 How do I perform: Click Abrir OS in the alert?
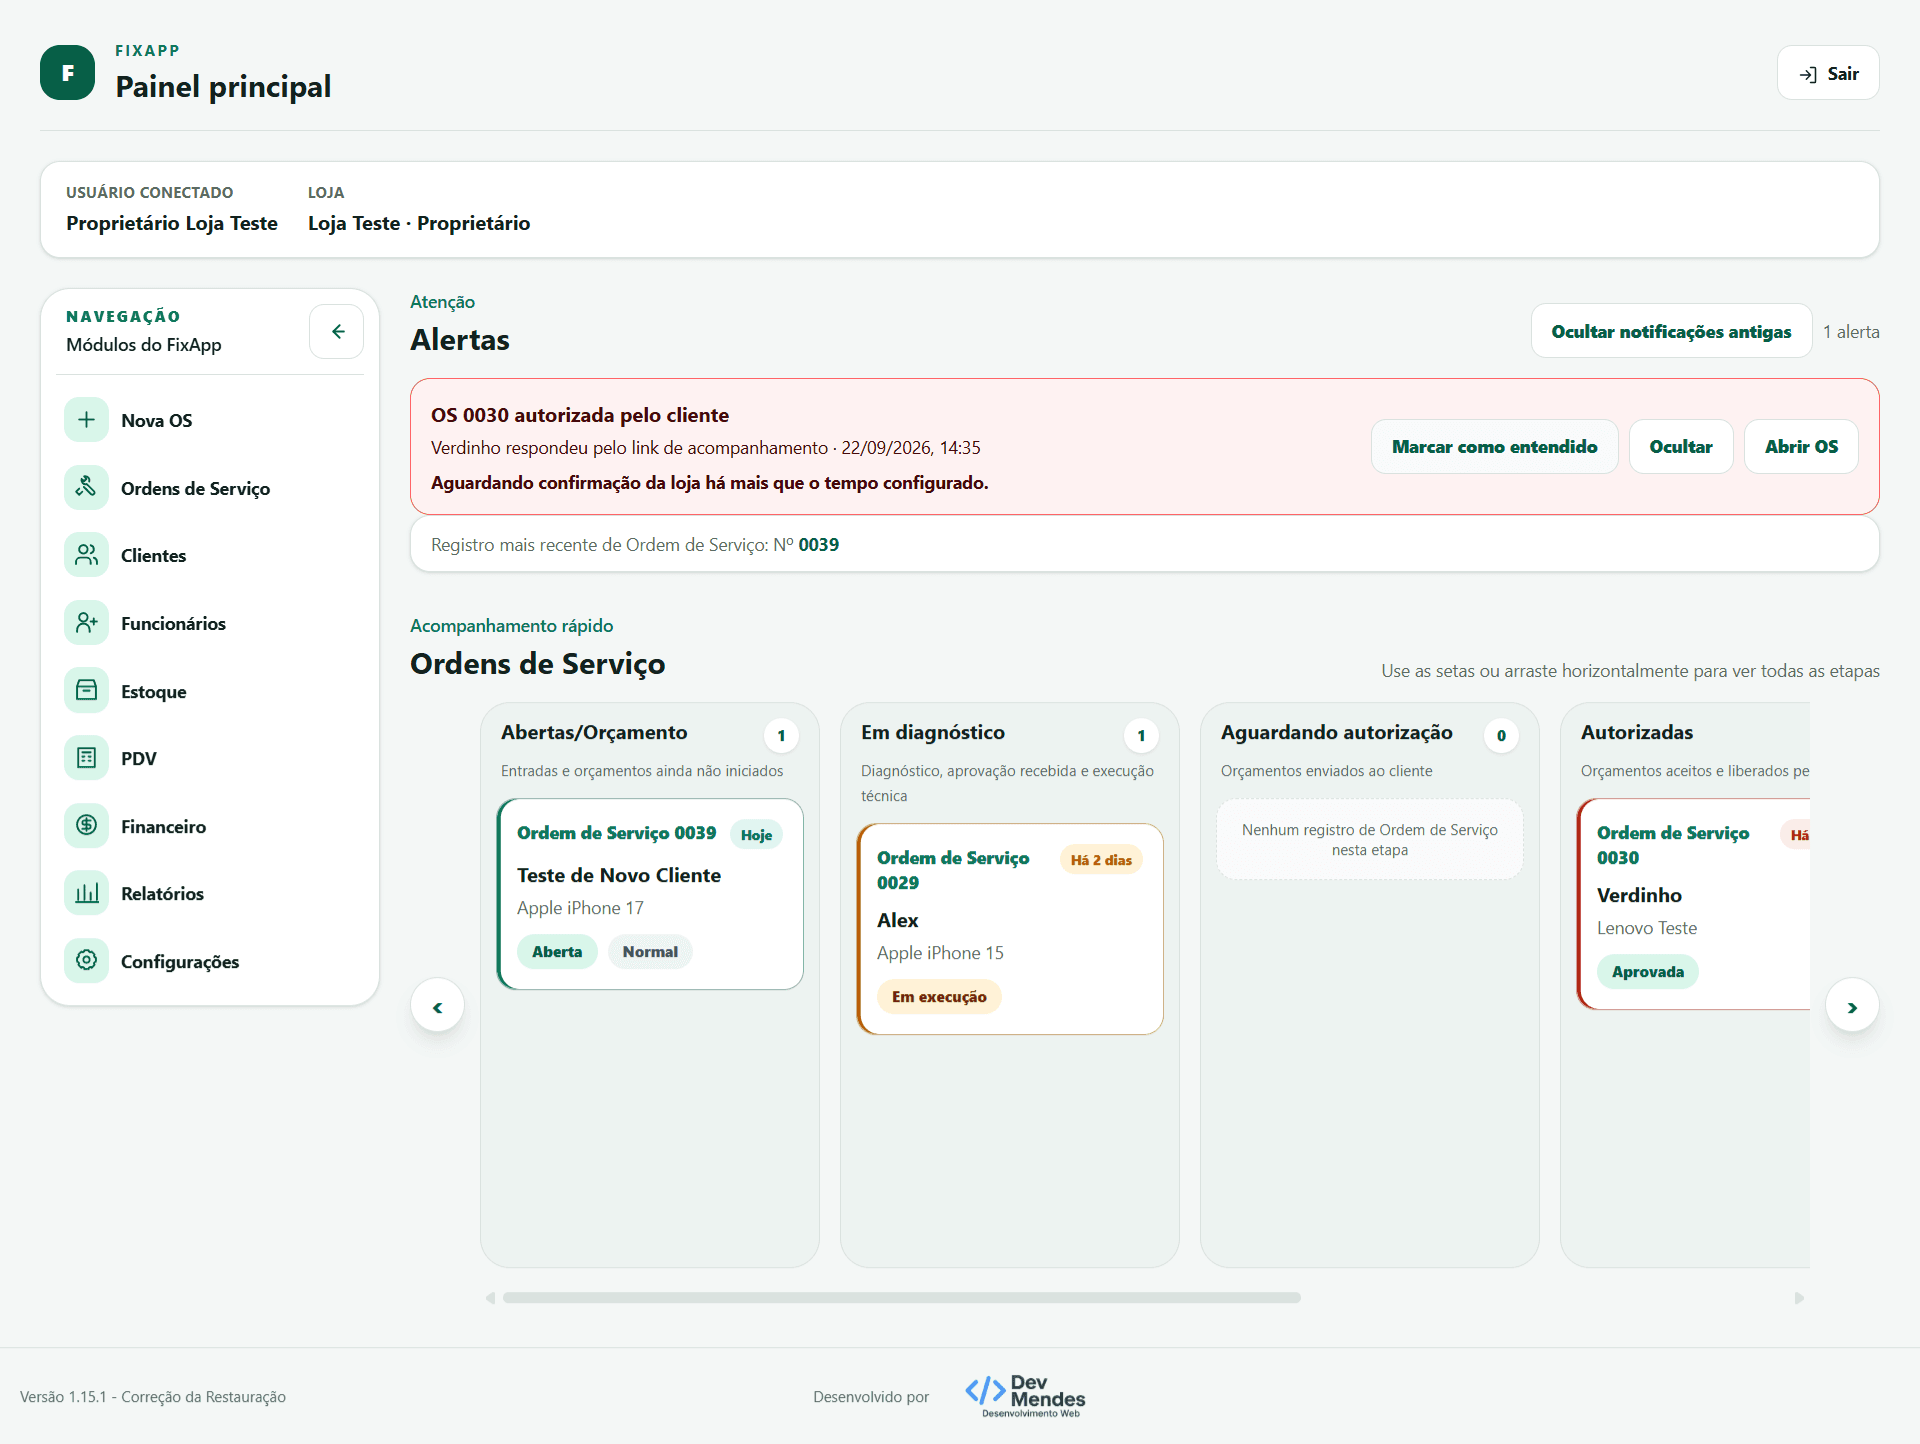[x=1801, y=446]
